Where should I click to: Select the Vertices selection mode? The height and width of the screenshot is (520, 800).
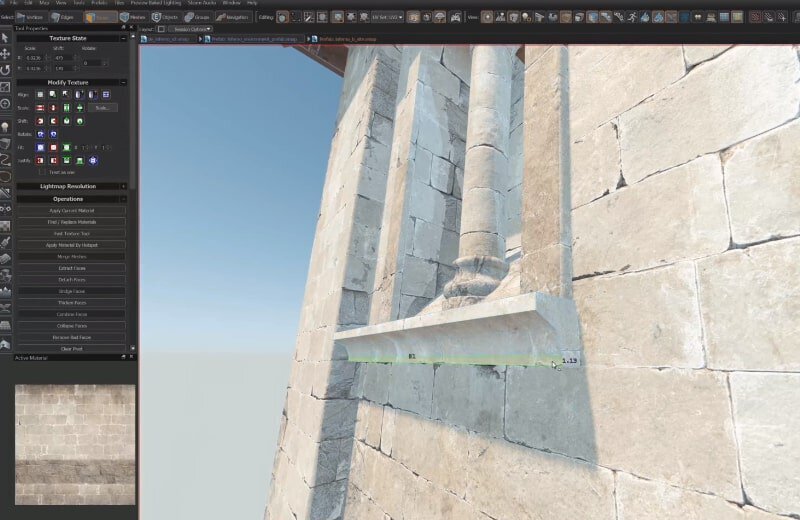32,17
